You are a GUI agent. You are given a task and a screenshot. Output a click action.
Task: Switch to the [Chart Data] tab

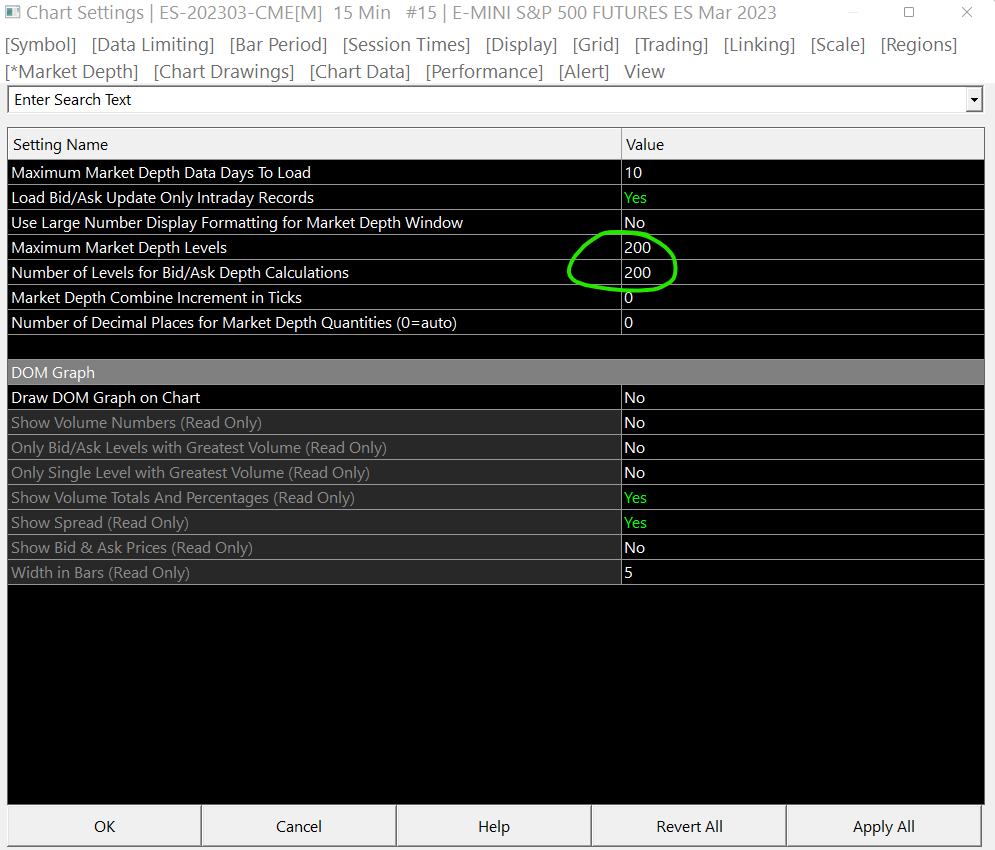[360, 72]
